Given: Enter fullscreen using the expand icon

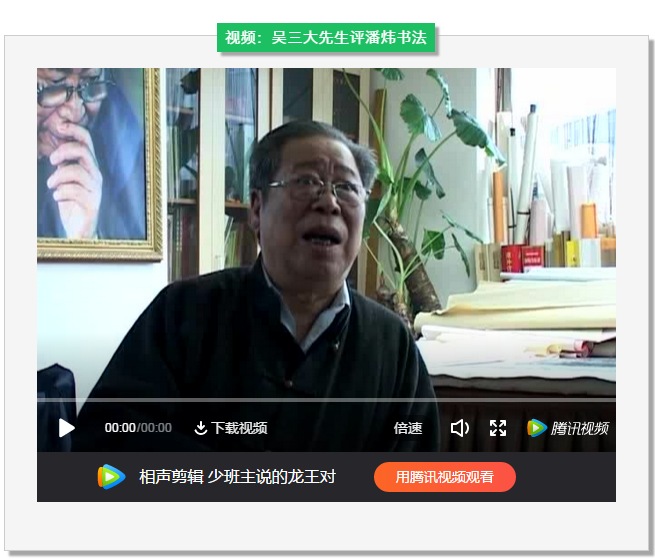Looking at the screenshot, I should tap(498, 428).
